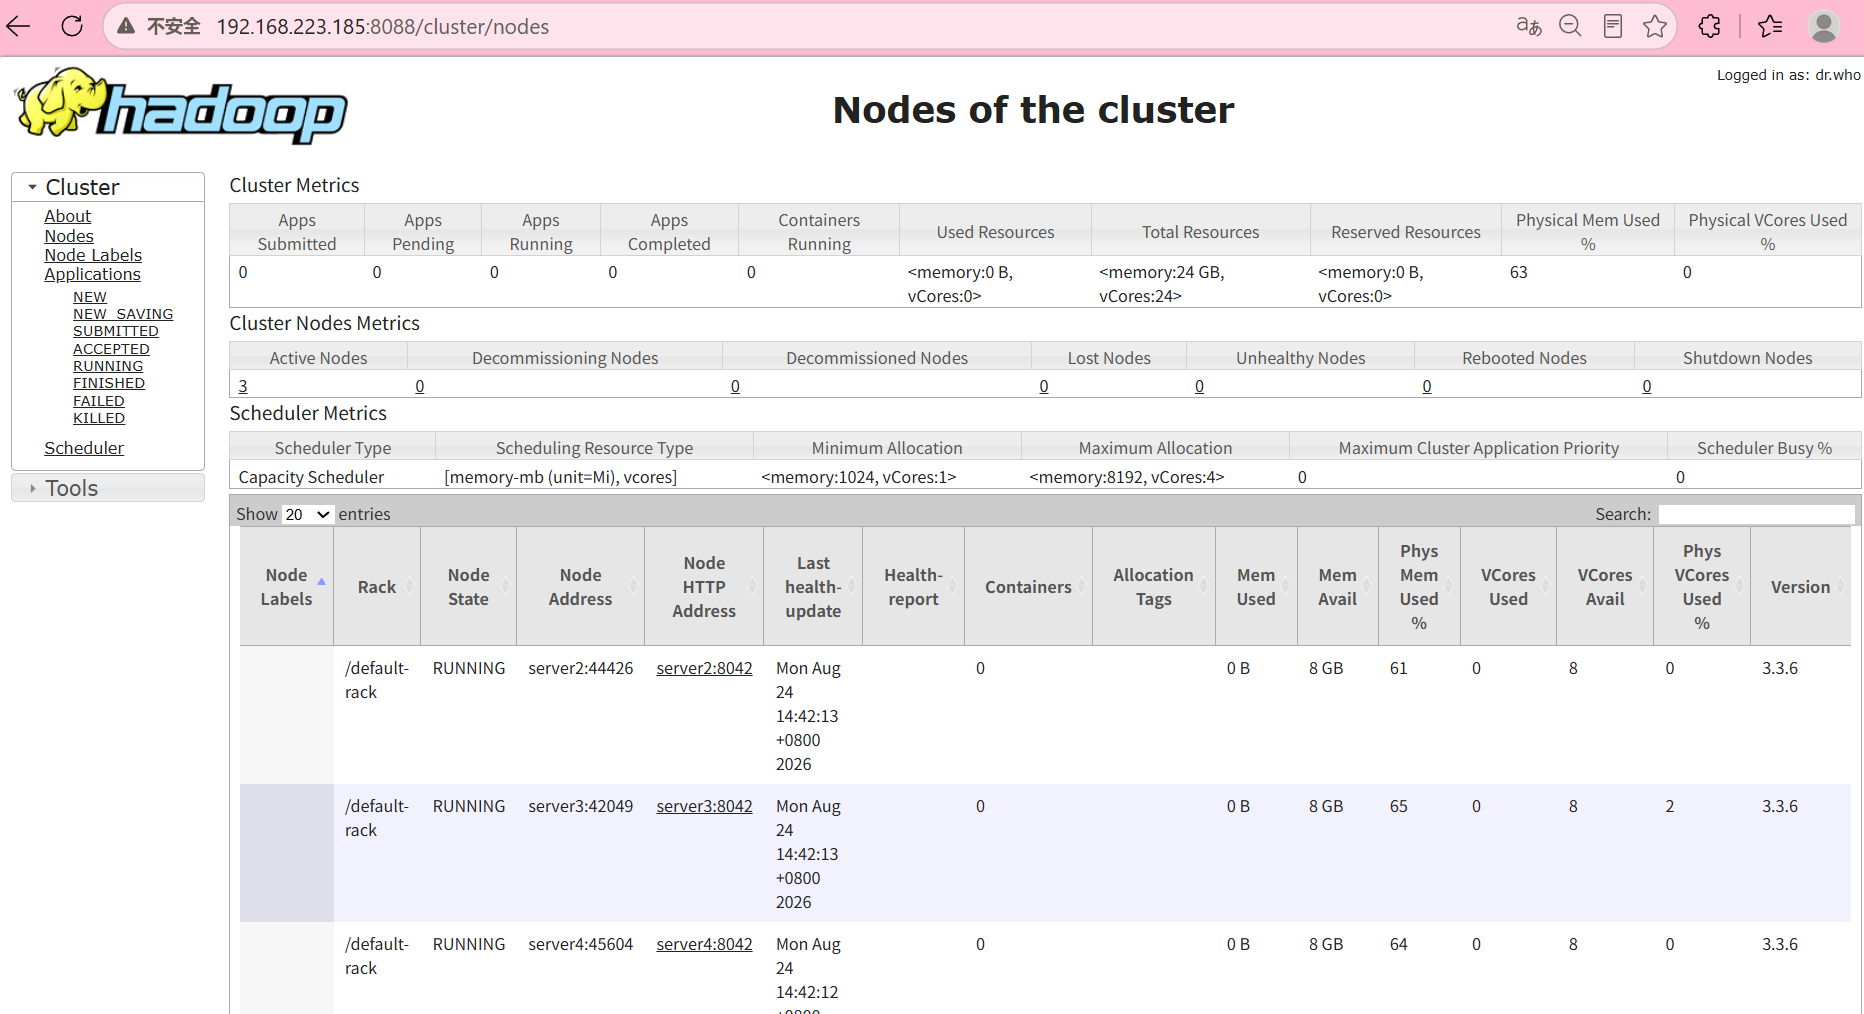Viewport: 1864px width, 1014px height.
Task: Expand the Tools sidebar section
Action: 108,488
